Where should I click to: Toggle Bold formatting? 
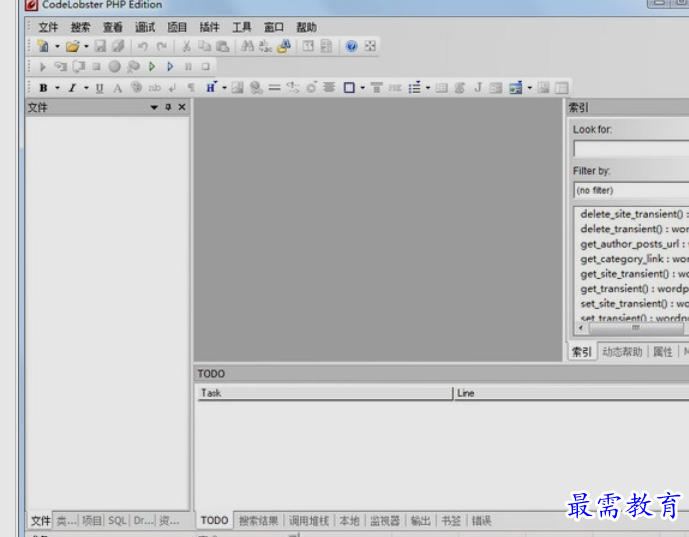(x=43, y=88)
